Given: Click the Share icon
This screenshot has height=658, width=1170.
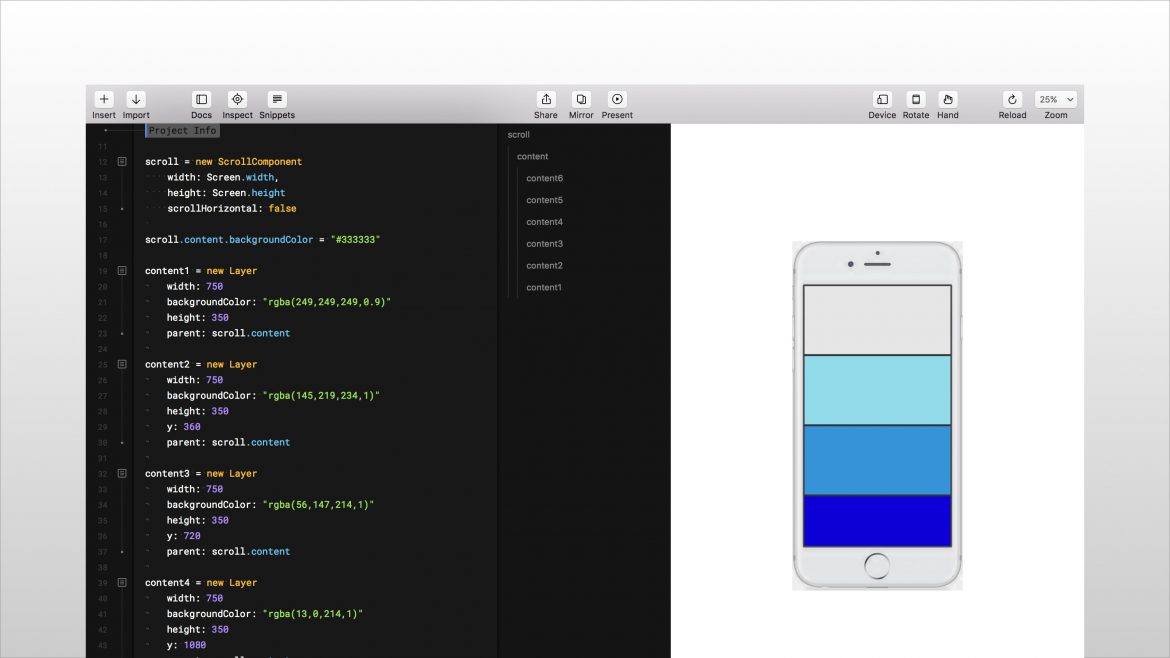Looking at the screenshot, I should [x=546, y=99].
